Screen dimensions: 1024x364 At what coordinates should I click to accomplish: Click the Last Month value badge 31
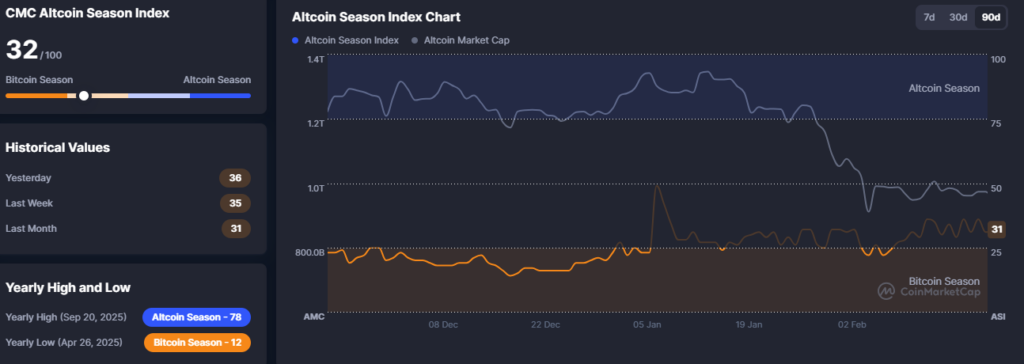click(x=235, y=229)
